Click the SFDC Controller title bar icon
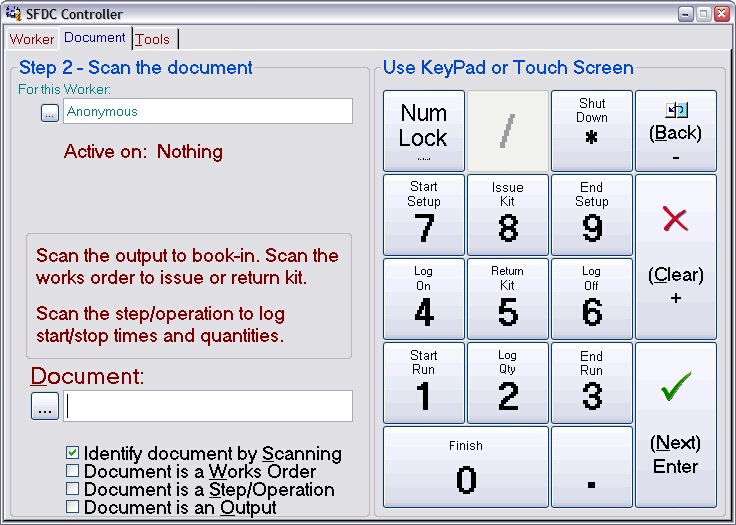 pos(13,13)
